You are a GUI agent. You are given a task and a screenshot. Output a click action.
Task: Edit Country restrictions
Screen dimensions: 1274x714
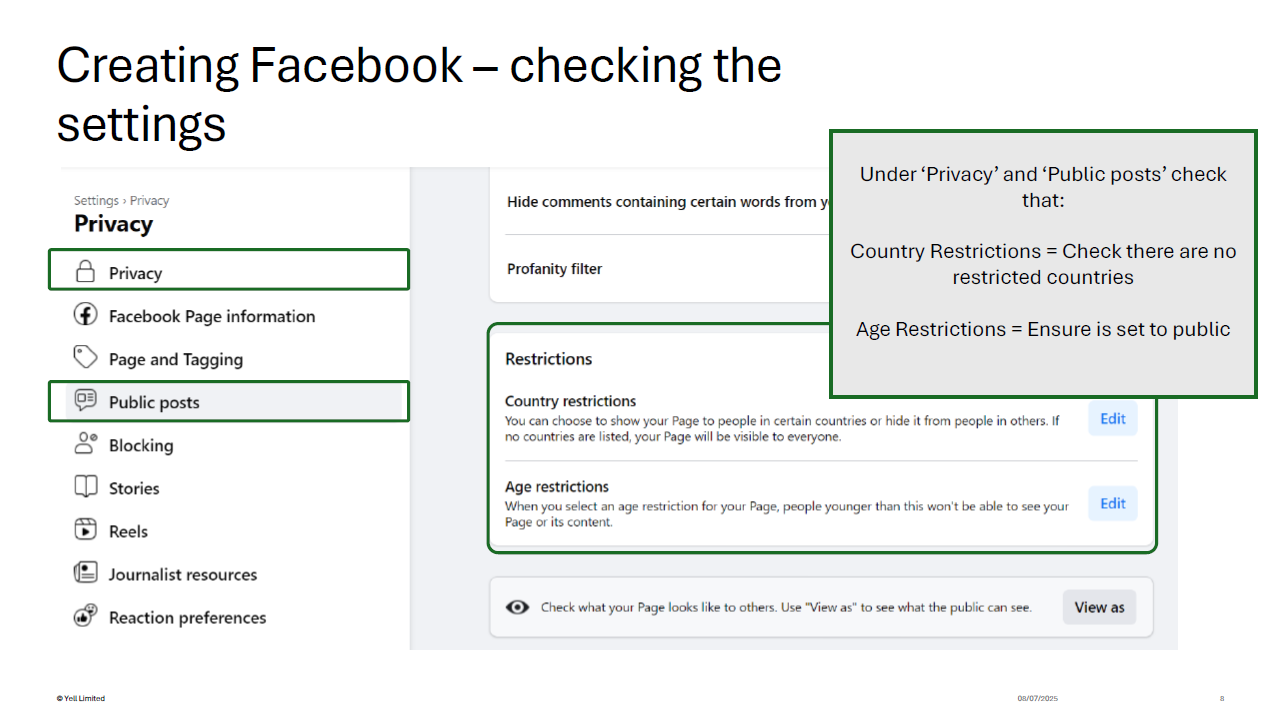pyautogui.click(x=1113, y=419)
